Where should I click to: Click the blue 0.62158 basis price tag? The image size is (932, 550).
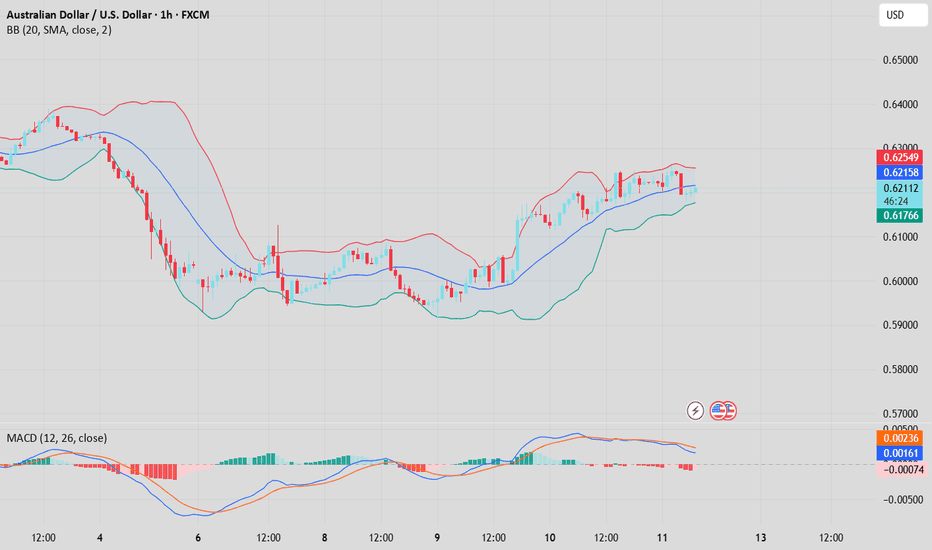point(900,172)
